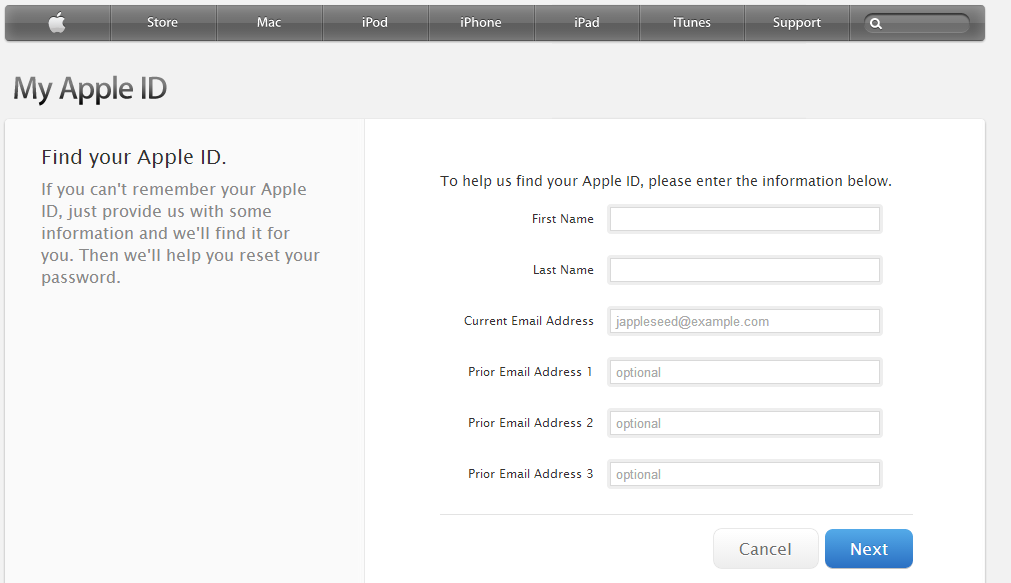
Task: Click the "Current Email Address" label
Action: click(529, 321)
